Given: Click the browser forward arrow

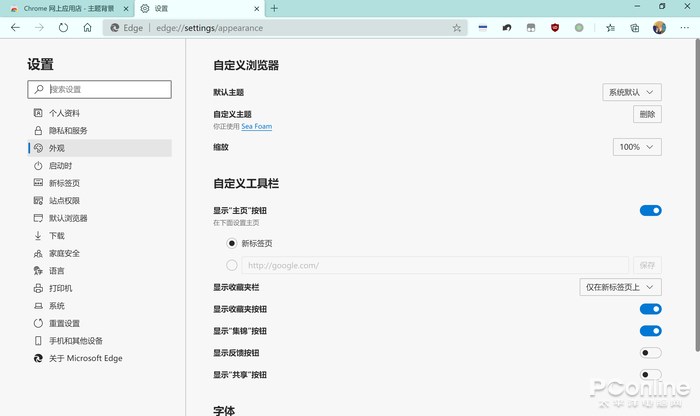Looking at the screenshot, I should pyautogui.click(x=39, y=28).
